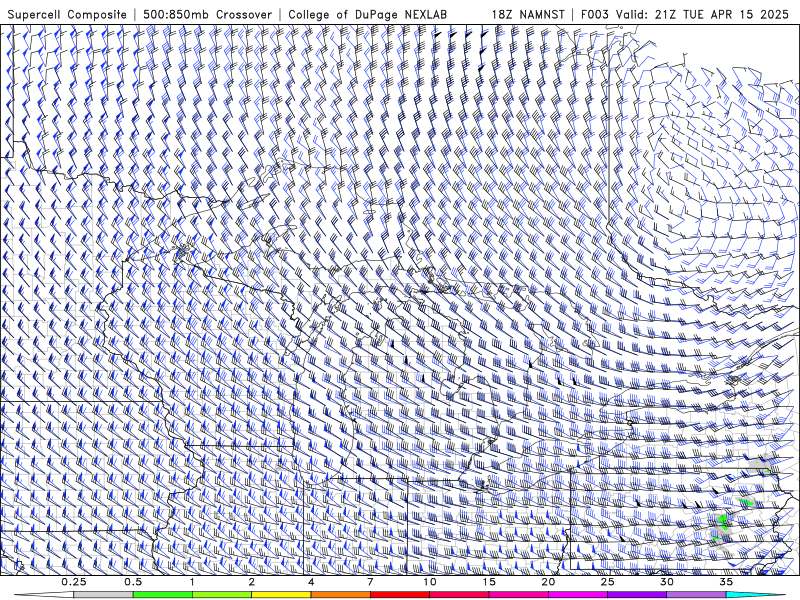This screenshot has width=800, height=600.
Task: Click the 0.25 legend value
Action: (x=74, y=582)
